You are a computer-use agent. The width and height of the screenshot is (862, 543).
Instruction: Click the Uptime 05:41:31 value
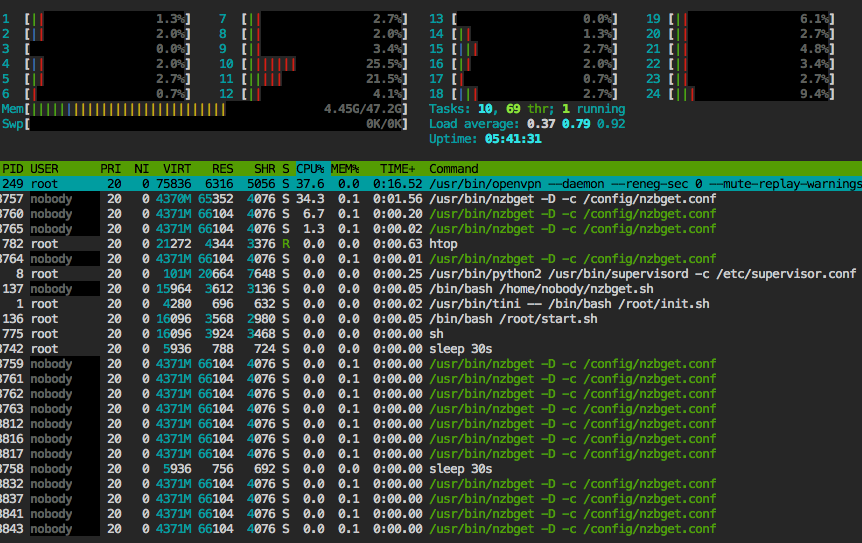pyautogui.click(x=513, y=139)
